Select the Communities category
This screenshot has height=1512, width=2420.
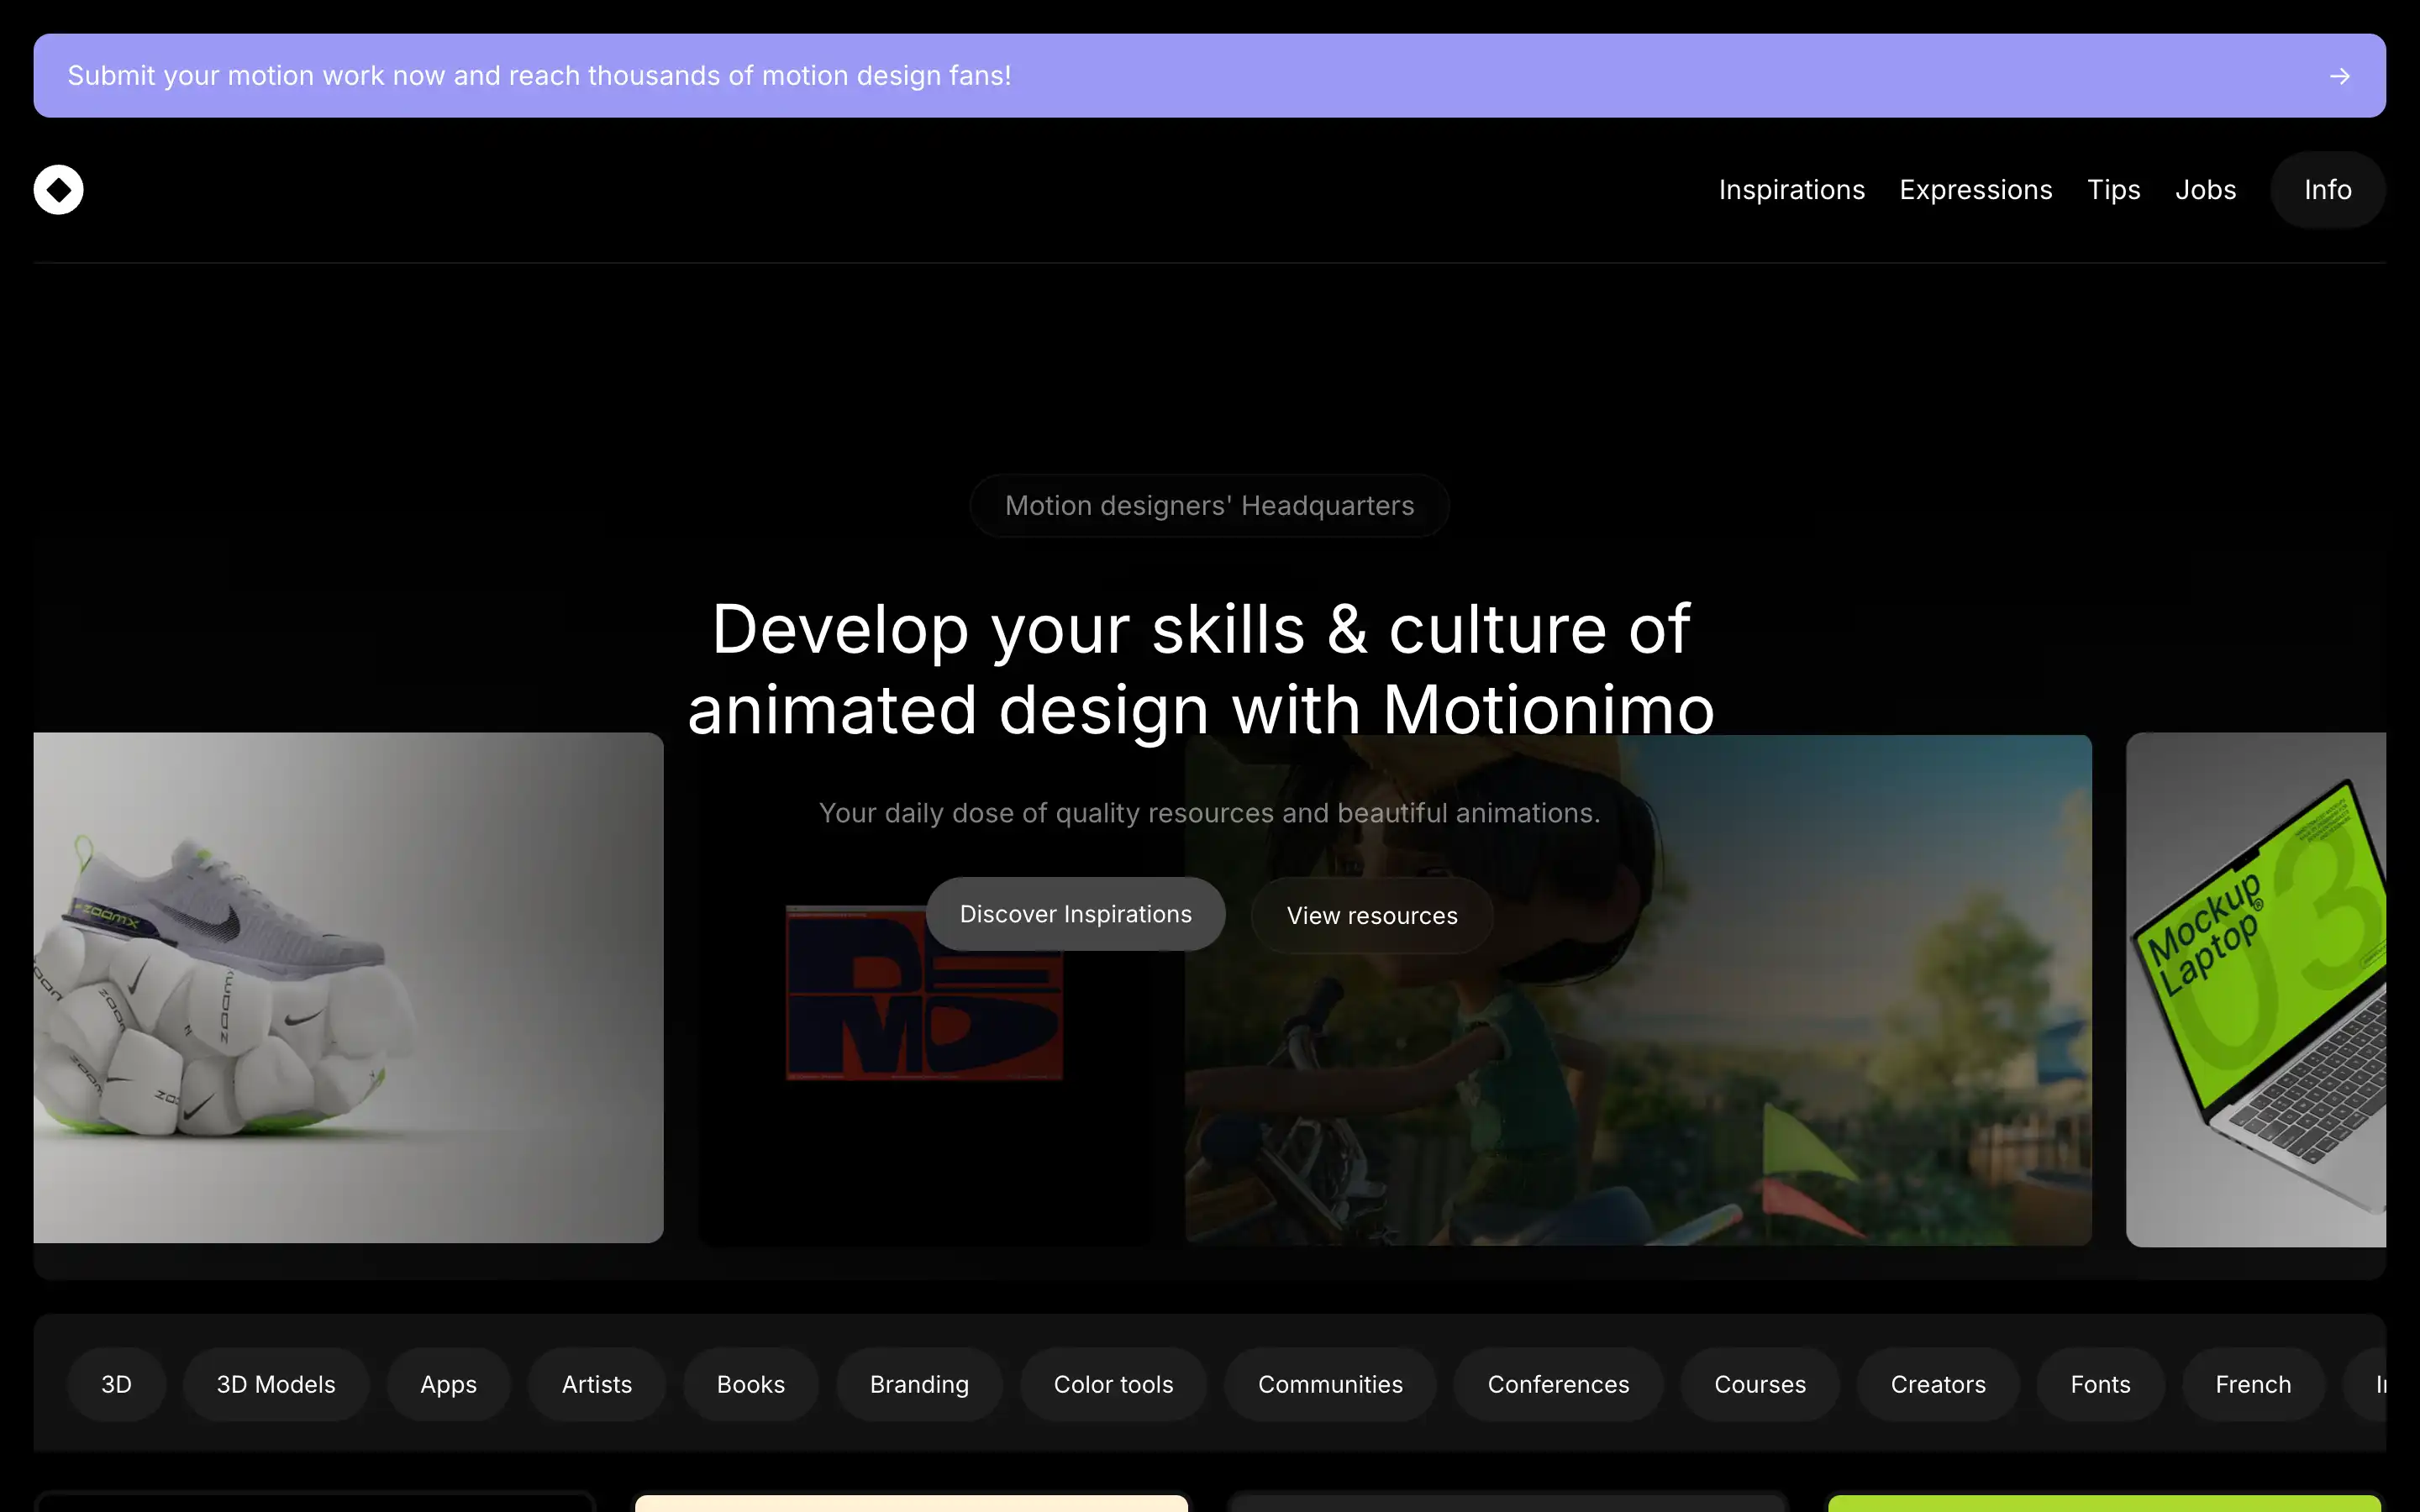click(1330, 1384)
